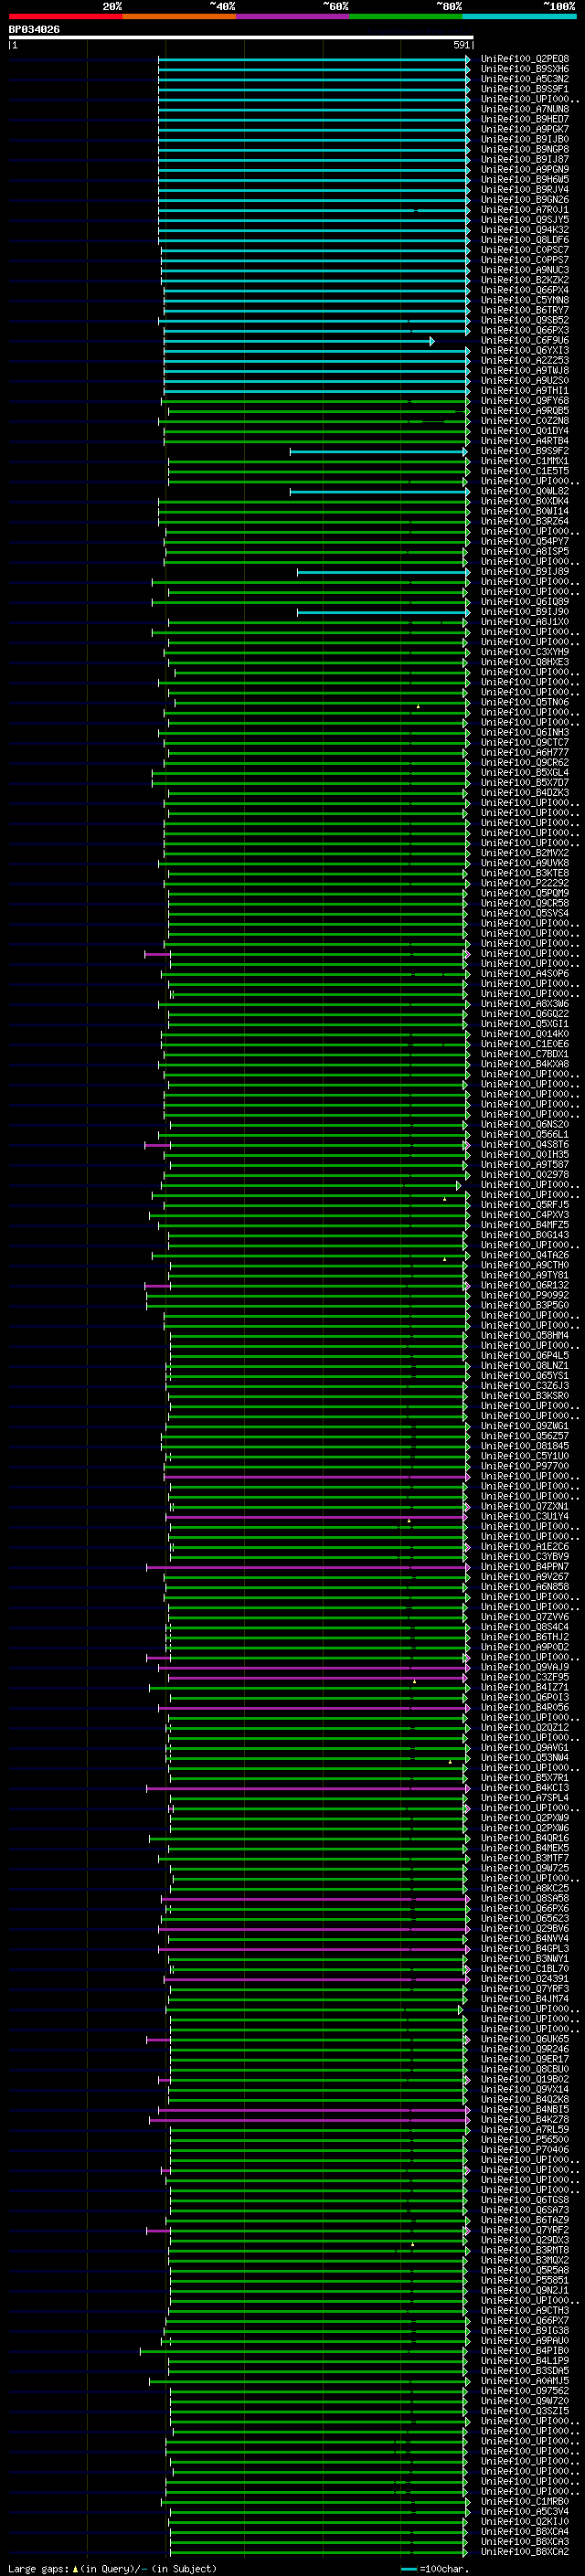Select hit UniRef100_B9NGP8
The width and height of the screenshot is (585, 2576).
[x=525, y=150]
